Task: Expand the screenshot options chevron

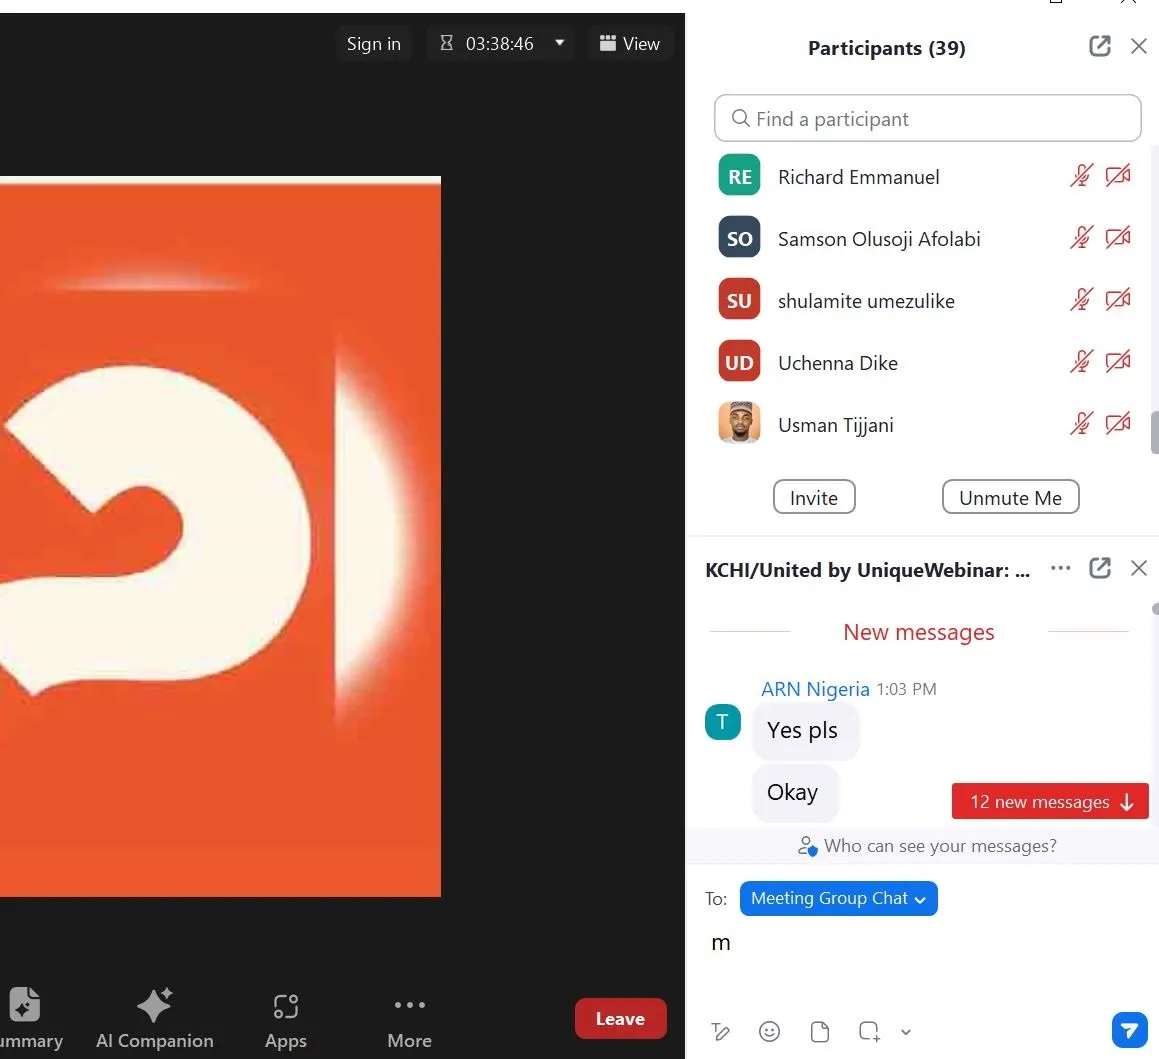Action: click(905, 1032)
